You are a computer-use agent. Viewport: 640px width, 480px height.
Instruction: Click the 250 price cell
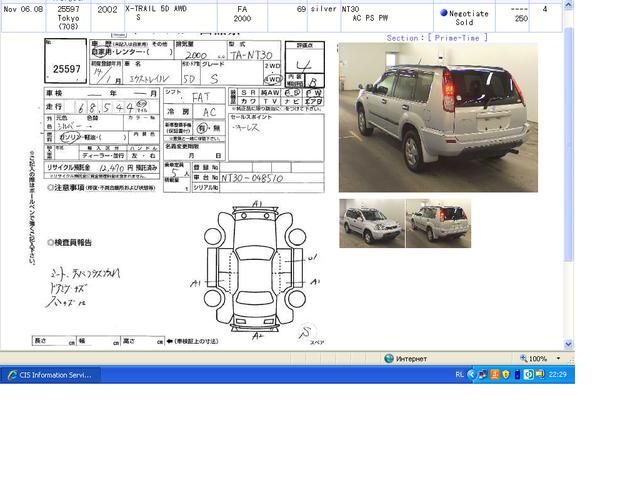(512, 17)
